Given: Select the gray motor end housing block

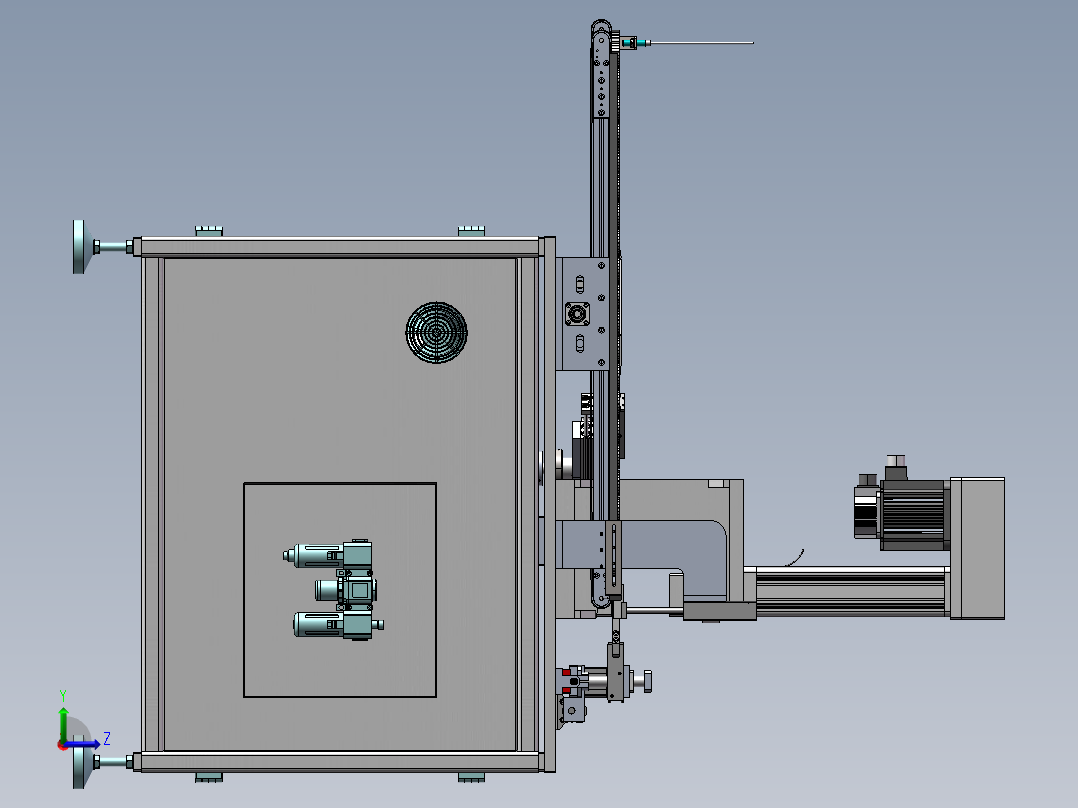Looking at the screenshot, I should point(977,548).
